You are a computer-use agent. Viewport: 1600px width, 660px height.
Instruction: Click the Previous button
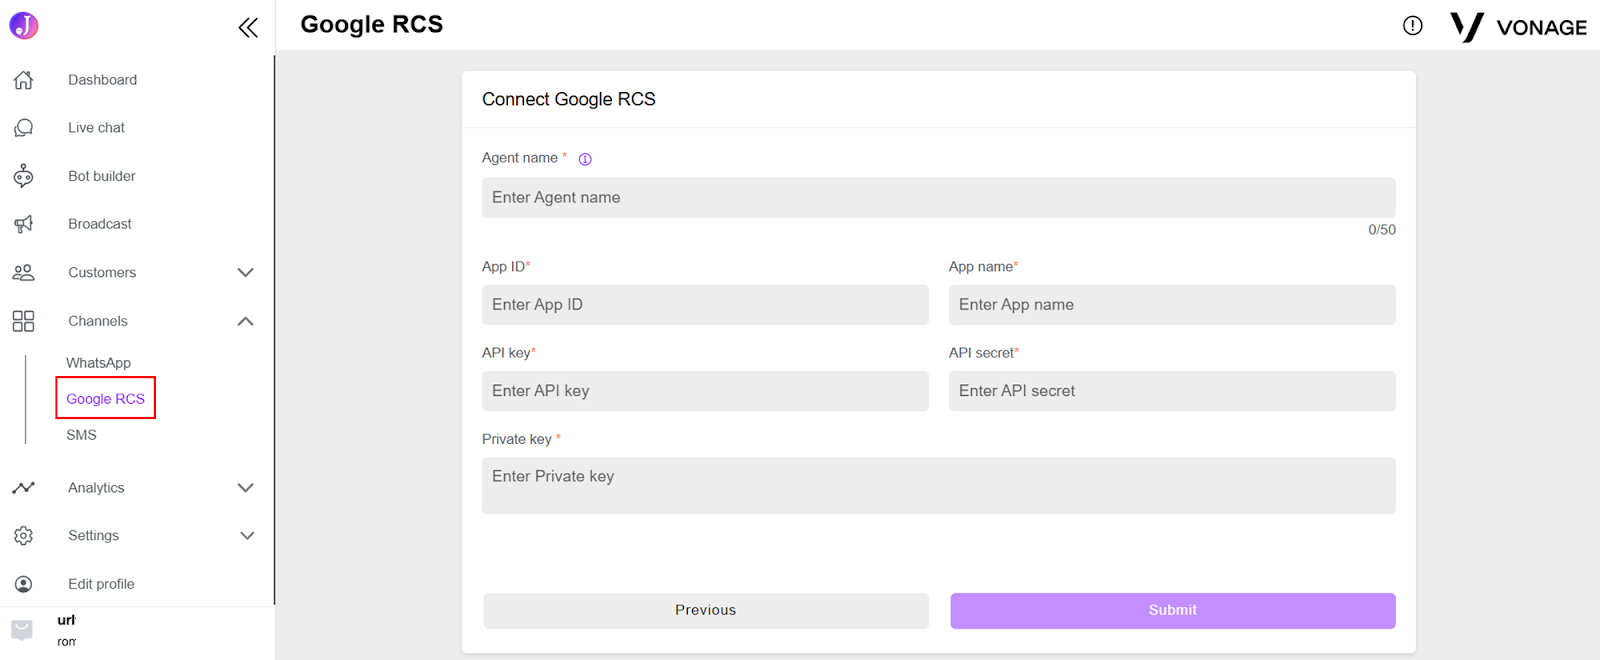pos(705,611)
